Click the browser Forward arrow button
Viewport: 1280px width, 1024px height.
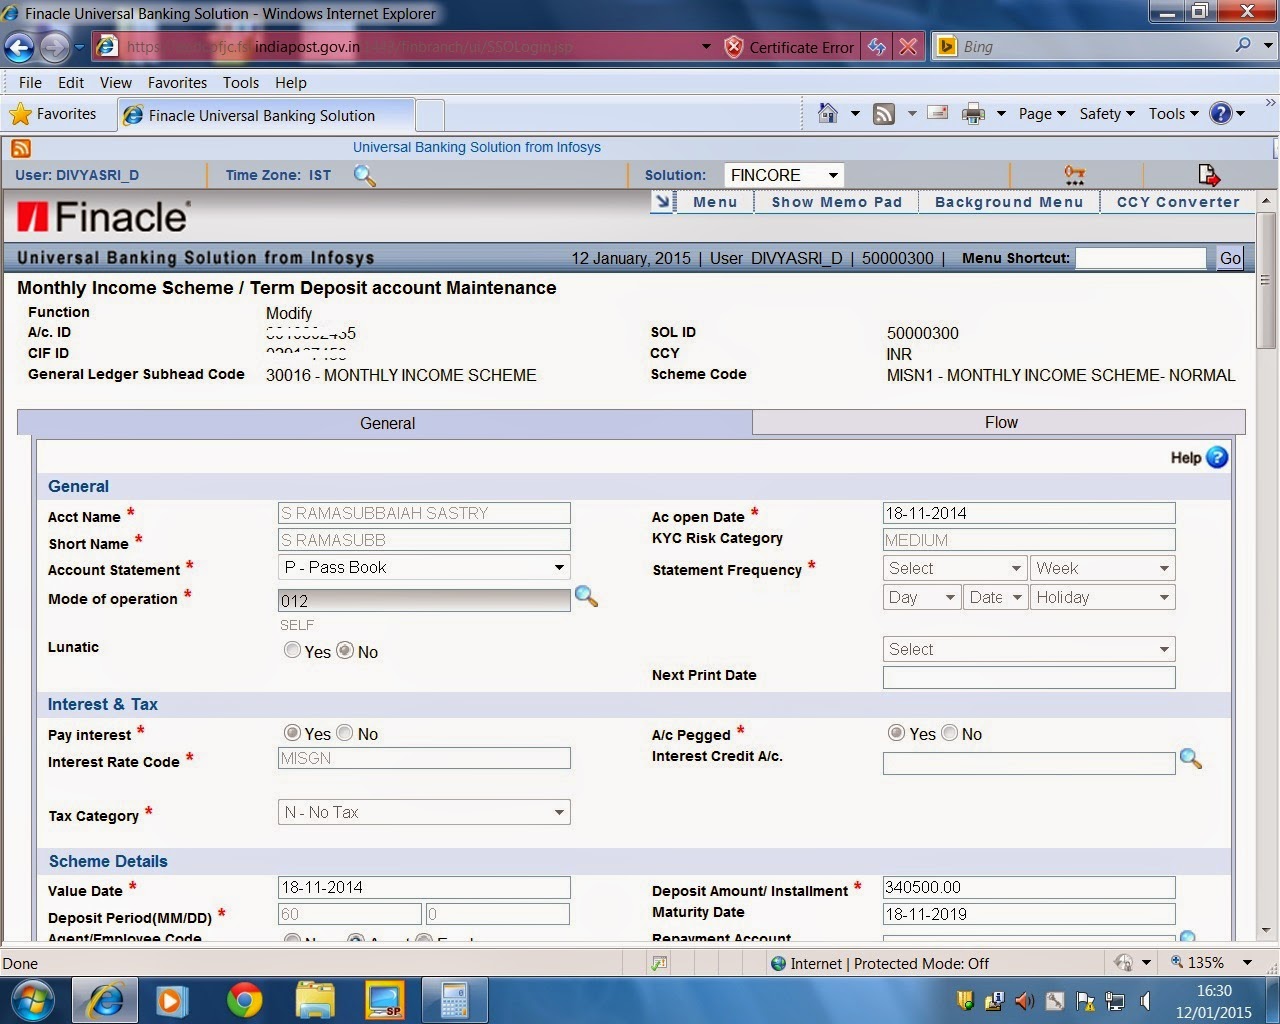pos(55,47)
